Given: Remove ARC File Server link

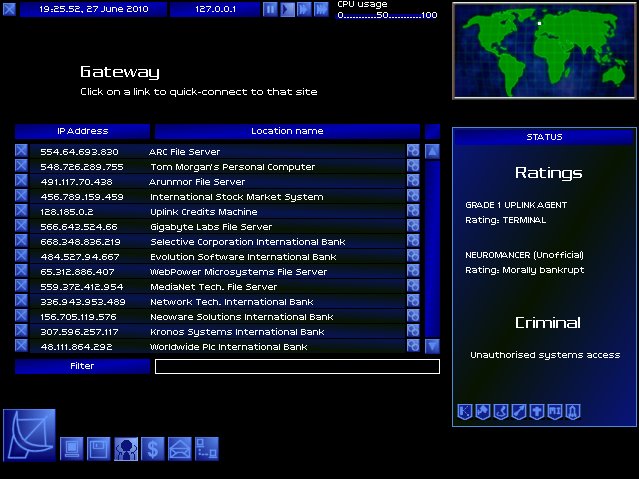Looking at the screenshot, I should point(22,151).
